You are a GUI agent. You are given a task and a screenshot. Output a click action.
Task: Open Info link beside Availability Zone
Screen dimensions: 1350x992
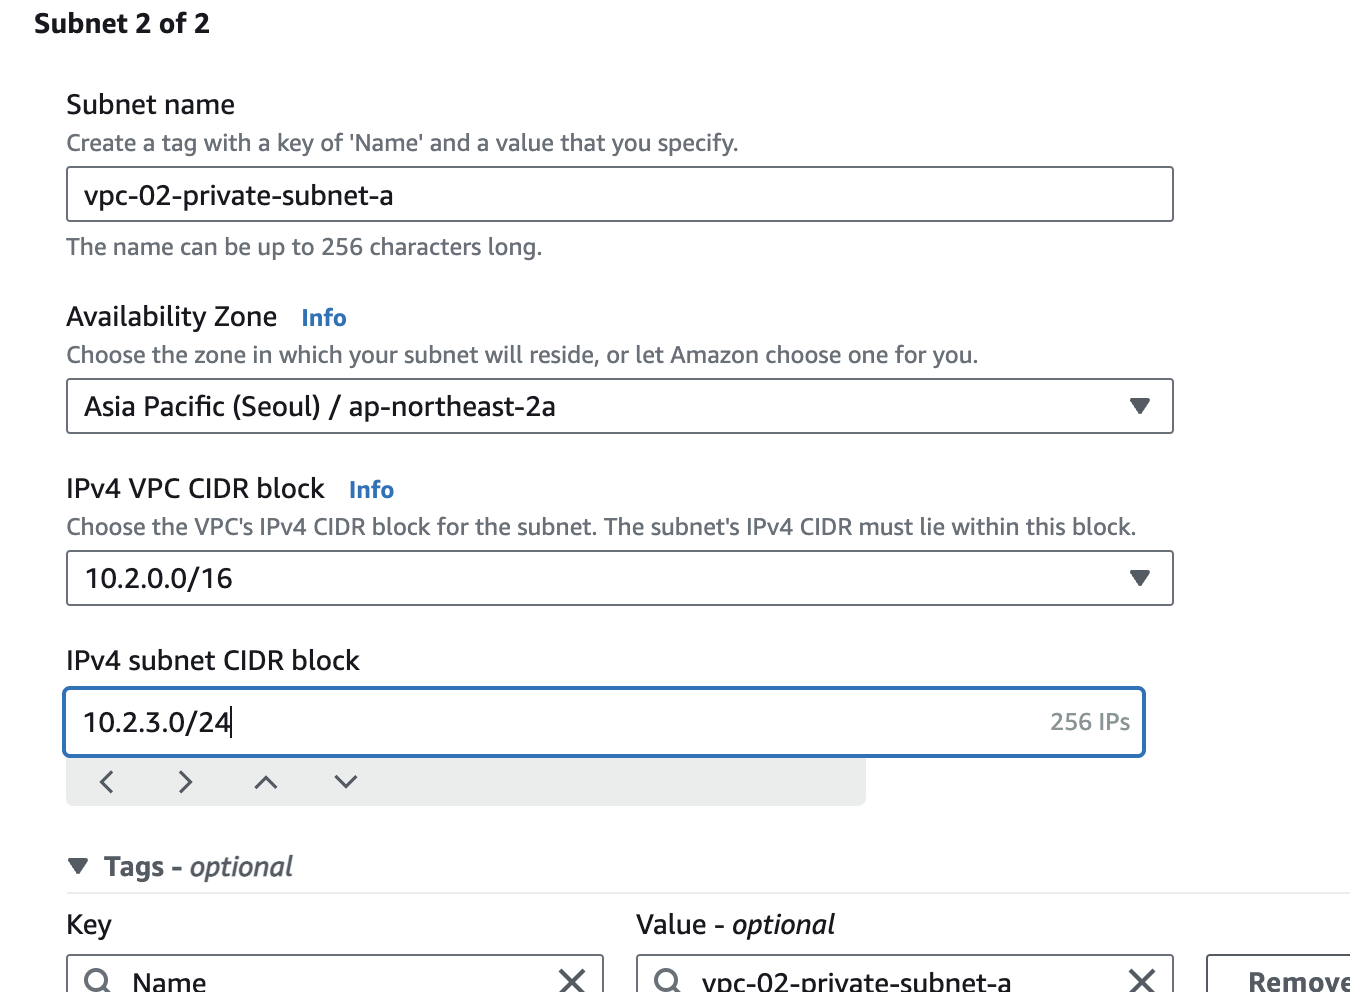[324, 318]
